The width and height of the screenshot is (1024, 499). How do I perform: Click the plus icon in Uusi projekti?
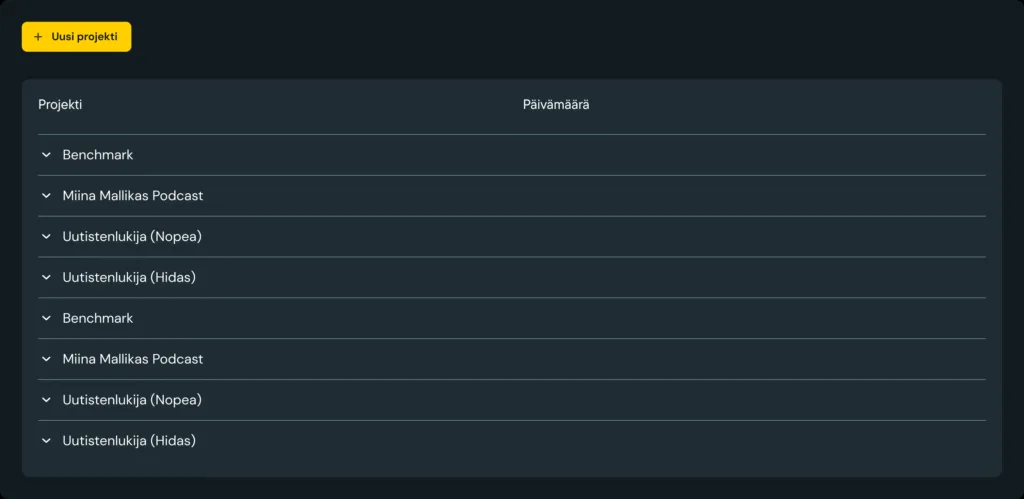(38, 37)
